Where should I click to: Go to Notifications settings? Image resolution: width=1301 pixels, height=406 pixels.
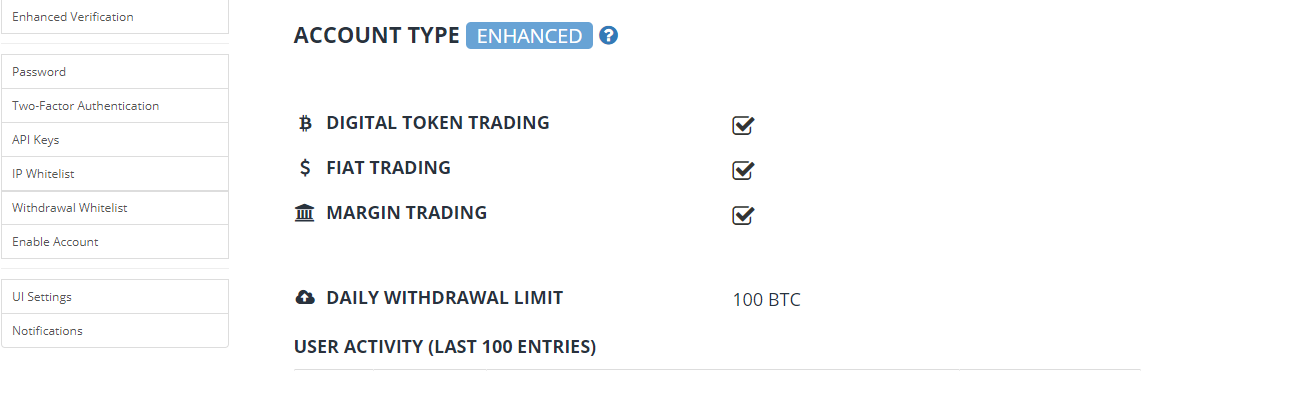pos(47,331)
